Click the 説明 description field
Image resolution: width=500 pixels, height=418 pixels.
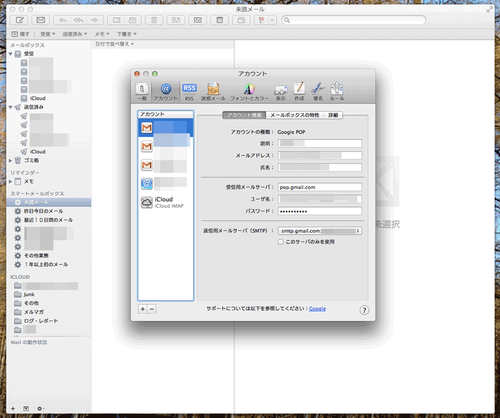[320, 144]
